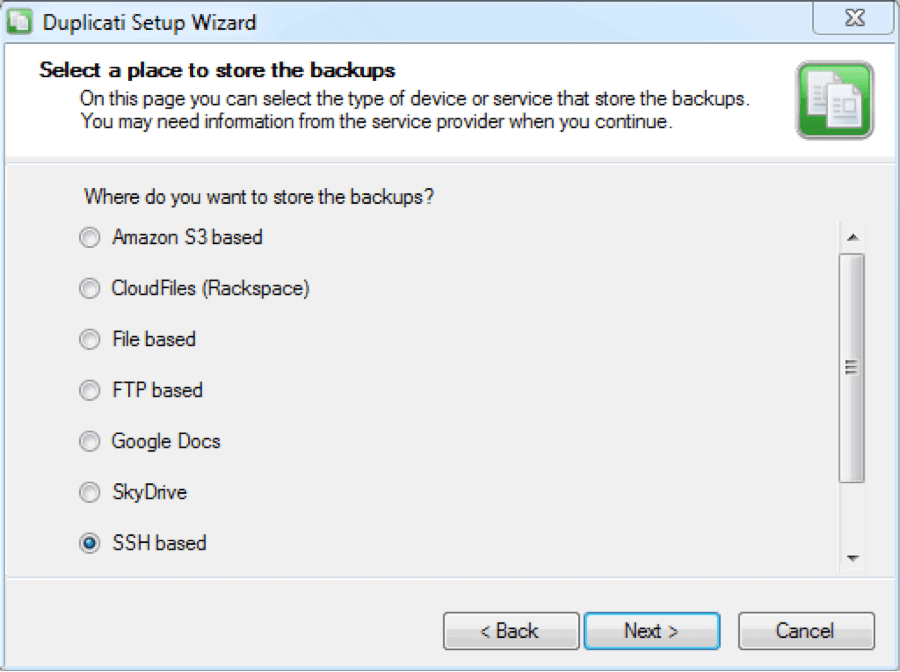Choose CloudFiles (Rackspace) radio button
Viewport: 900px width, 672px height.
coord(90,288)
